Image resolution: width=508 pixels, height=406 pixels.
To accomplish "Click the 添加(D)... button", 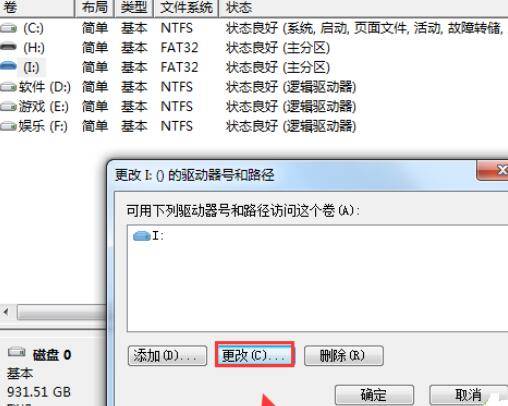I will 167,356.
